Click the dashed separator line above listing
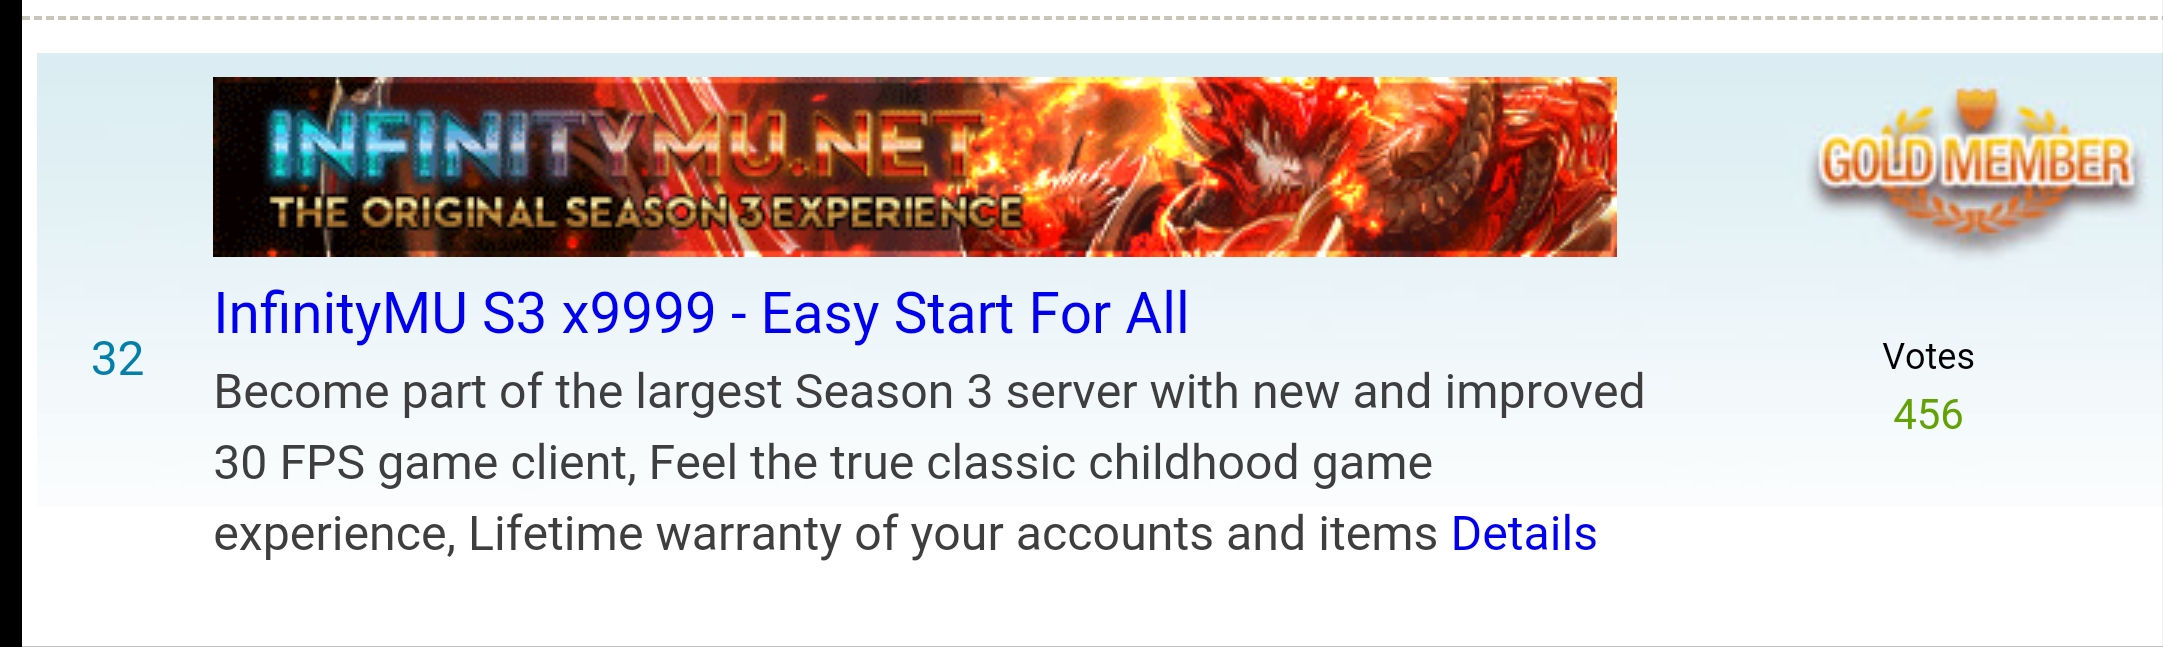This screenshot has width=2163, height=647. [1092, 18]
